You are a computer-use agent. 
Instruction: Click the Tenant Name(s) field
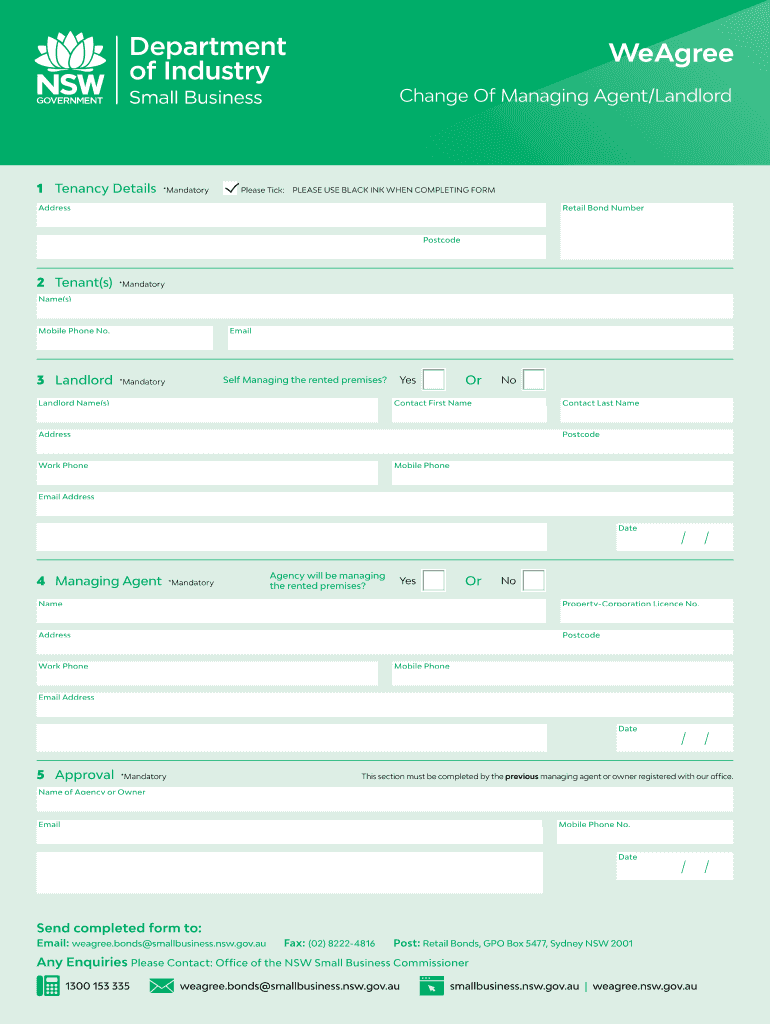[x=385, y=306]
